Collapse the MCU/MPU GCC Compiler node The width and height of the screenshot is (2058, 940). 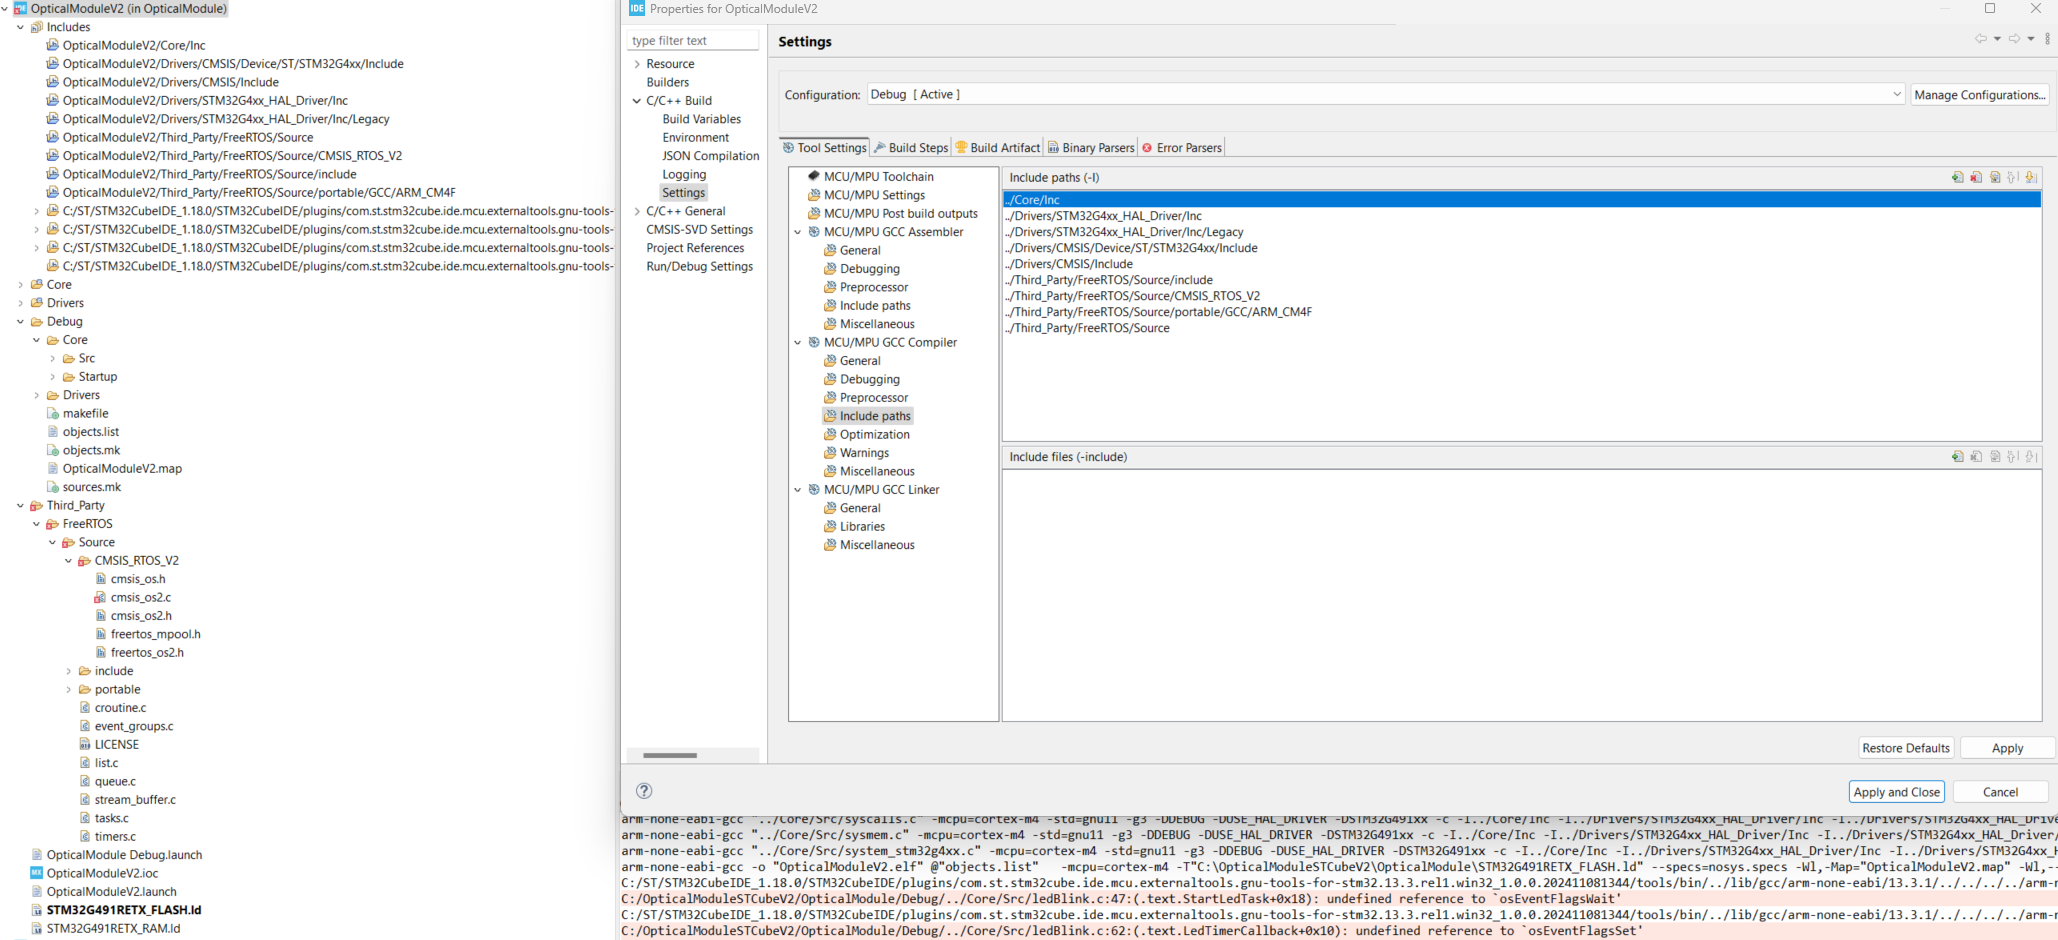tap(798, 343)
